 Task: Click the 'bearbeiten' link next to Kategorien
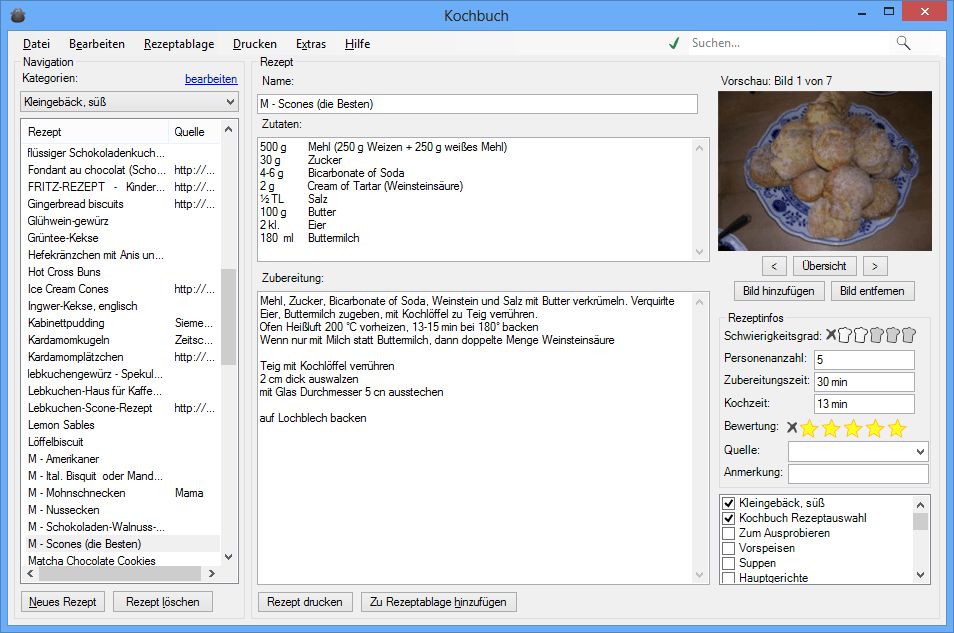[211, 79]
